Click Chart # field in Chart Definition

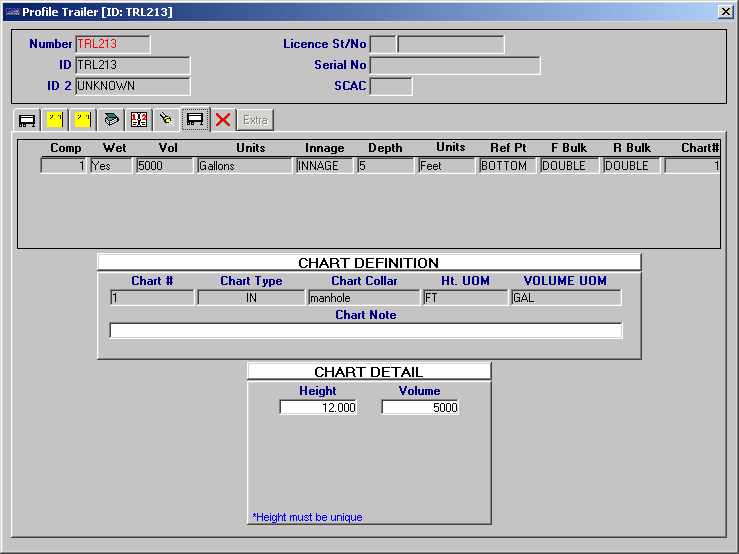tap(152, 298)
